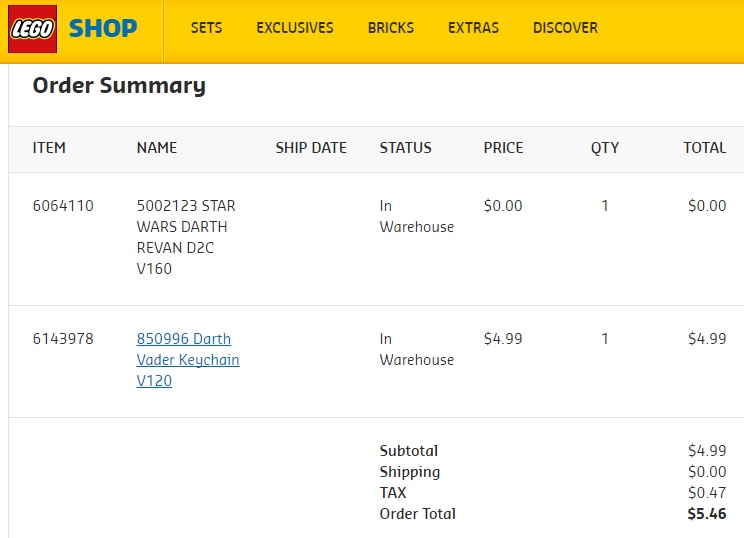Select the PRICE column header
744x538 pixels.
[503, 148]
